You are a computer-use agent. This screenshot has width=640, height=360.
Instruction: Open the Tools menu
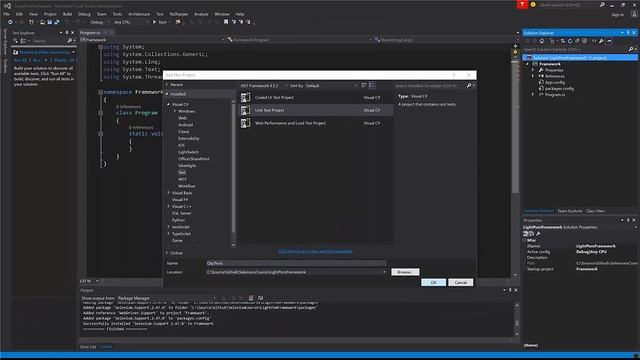tap(117, 14)
